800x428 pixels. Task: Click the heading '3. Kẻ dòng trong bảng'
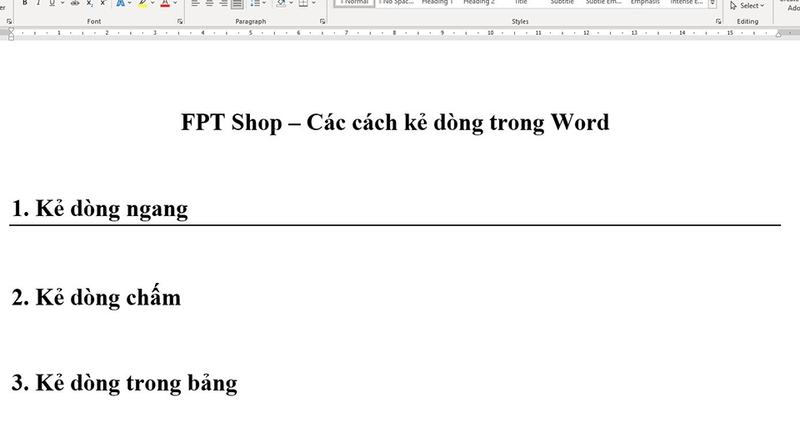click(x=124, y=384)
